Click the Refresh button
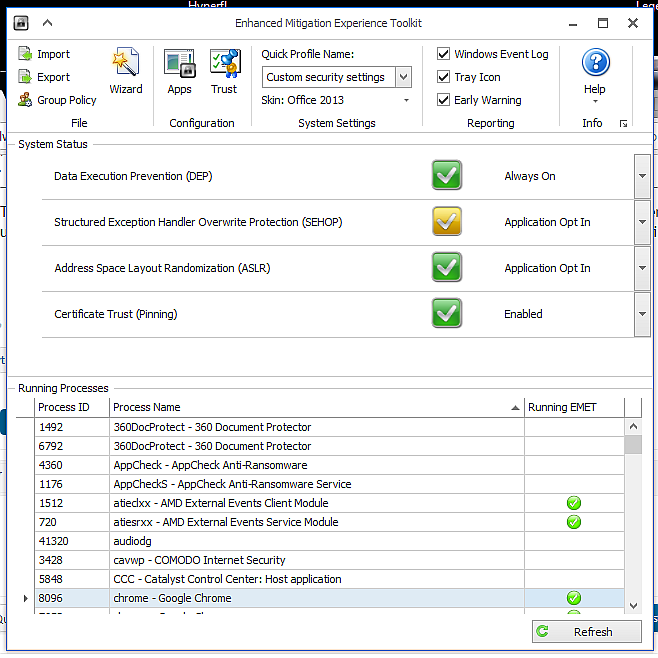 [587, 631]
